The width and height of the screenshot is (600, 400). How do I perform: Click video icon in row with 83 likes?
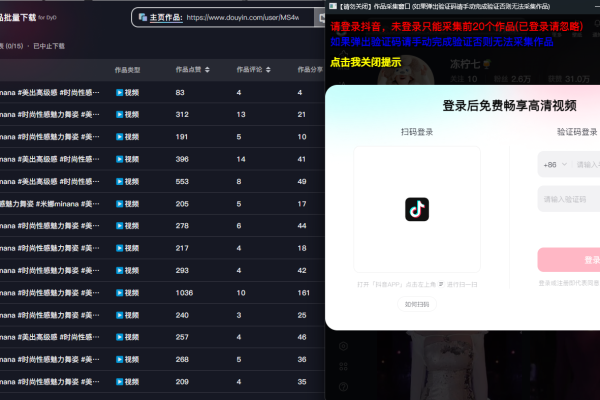tap(119, 92)
